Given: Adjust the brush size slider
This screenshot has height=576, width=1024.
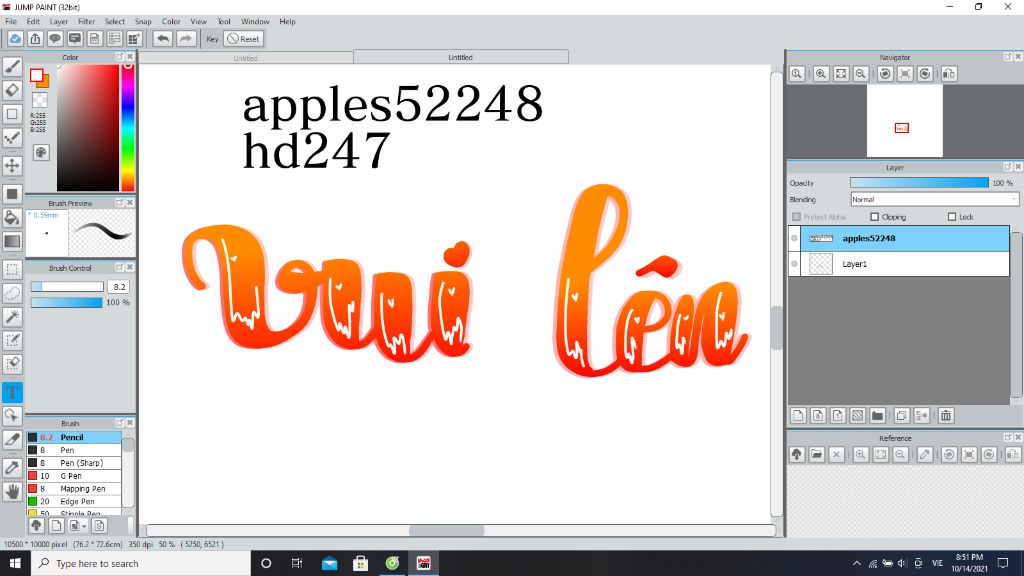Looking at the screenshot, I should pyautogui.click(x=67, y=287).
